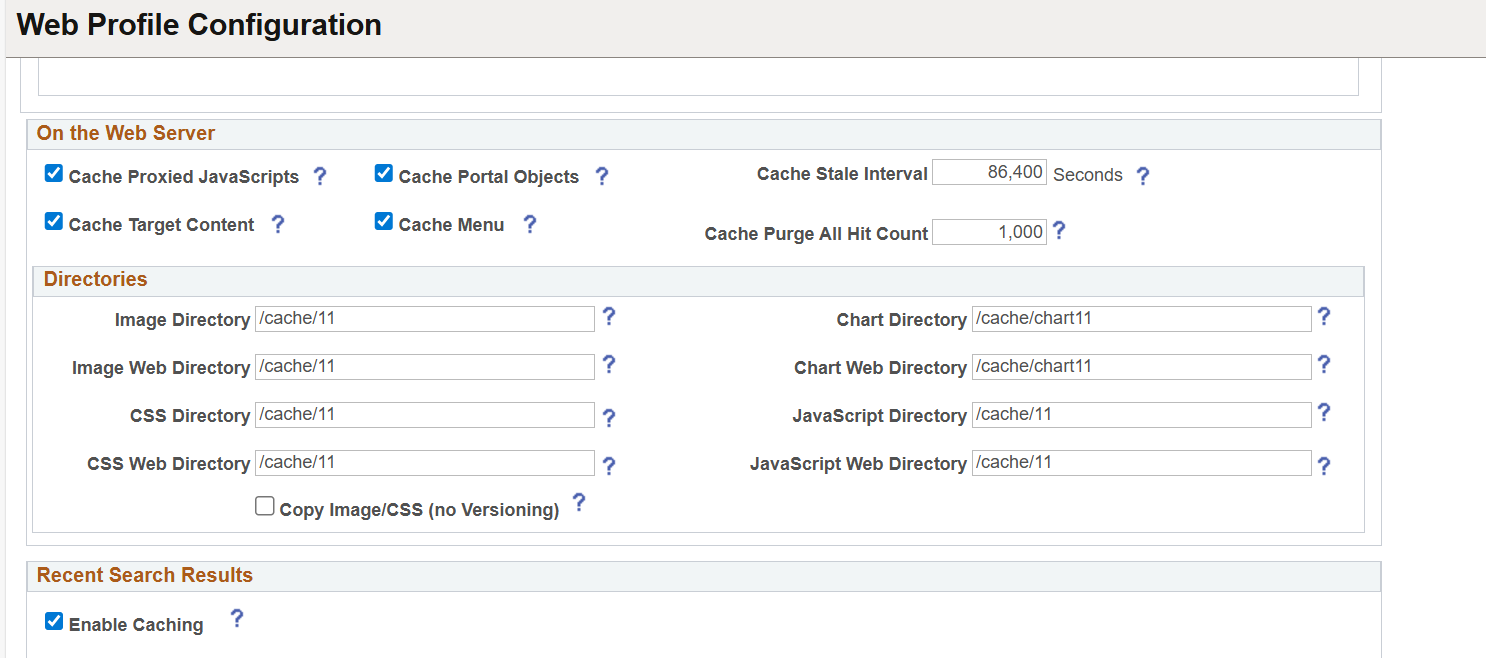Show help for JavaScript Web Directory
The width and height of the screenshot is (1486, 658).
pos(1324,465)
